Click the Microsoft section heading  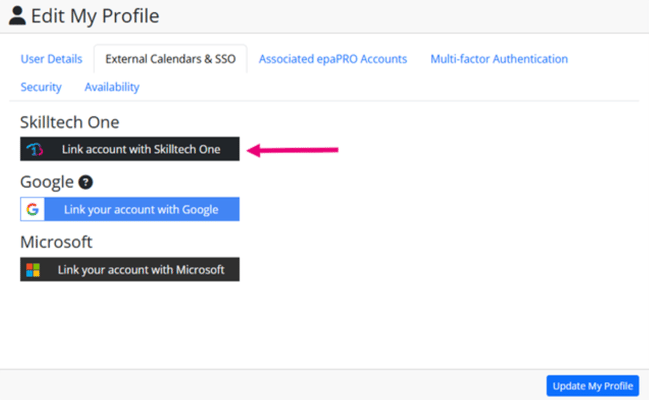pos(56,242)
